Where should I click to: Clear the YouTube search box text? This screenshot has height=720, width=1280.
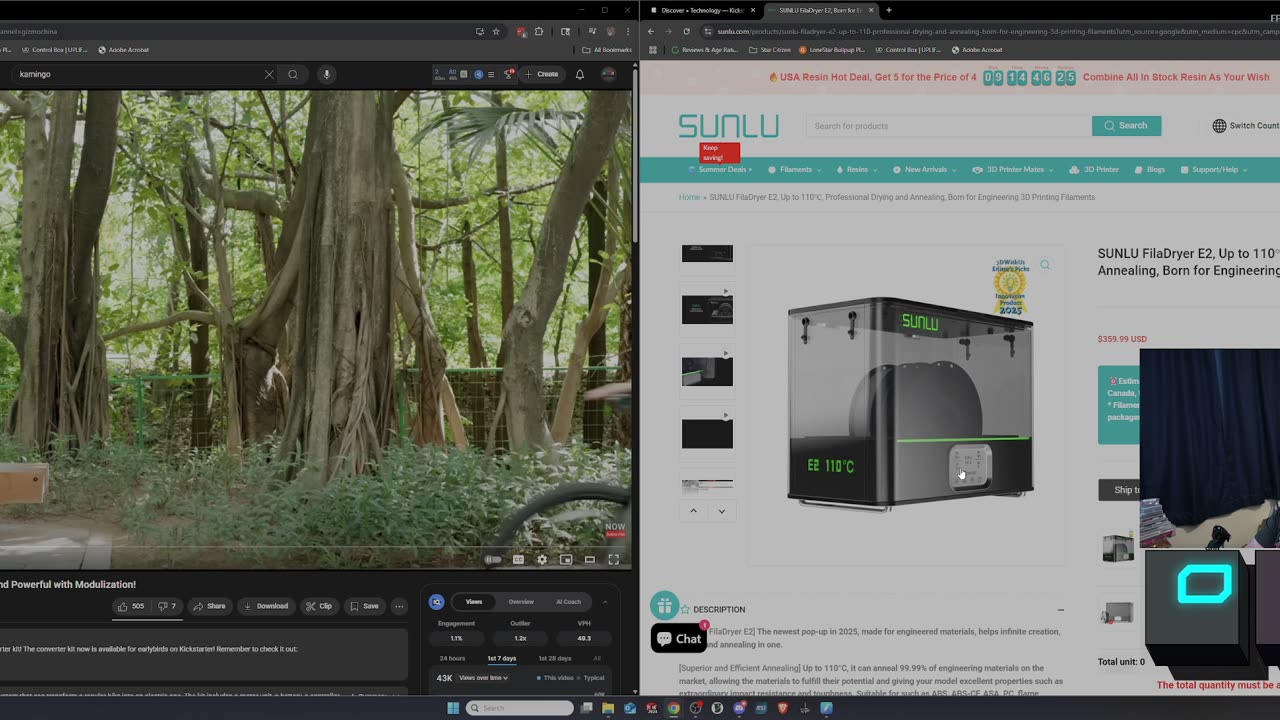tap(269, 74)
